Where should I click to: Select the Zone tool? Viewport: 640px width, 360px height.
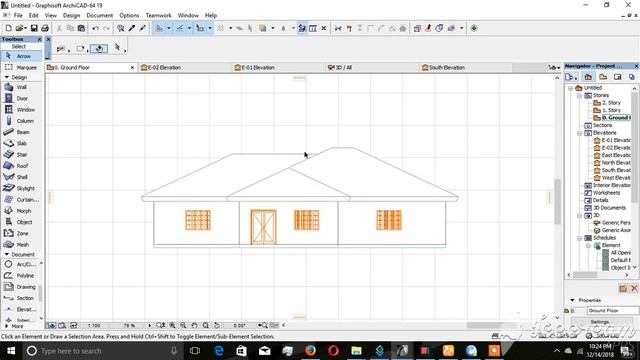pos(21,233)
